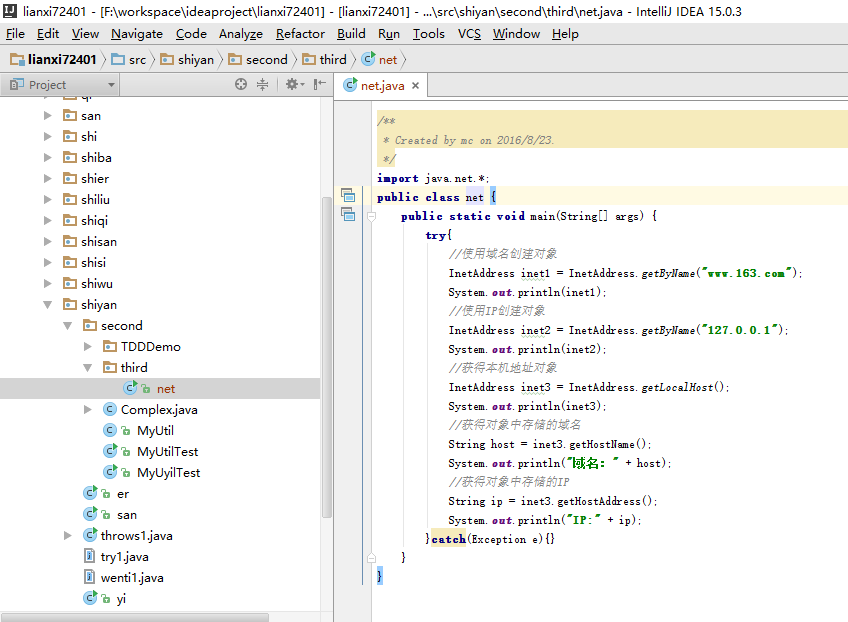
Task: Expand the shisan folder
Action: point(48,242)
